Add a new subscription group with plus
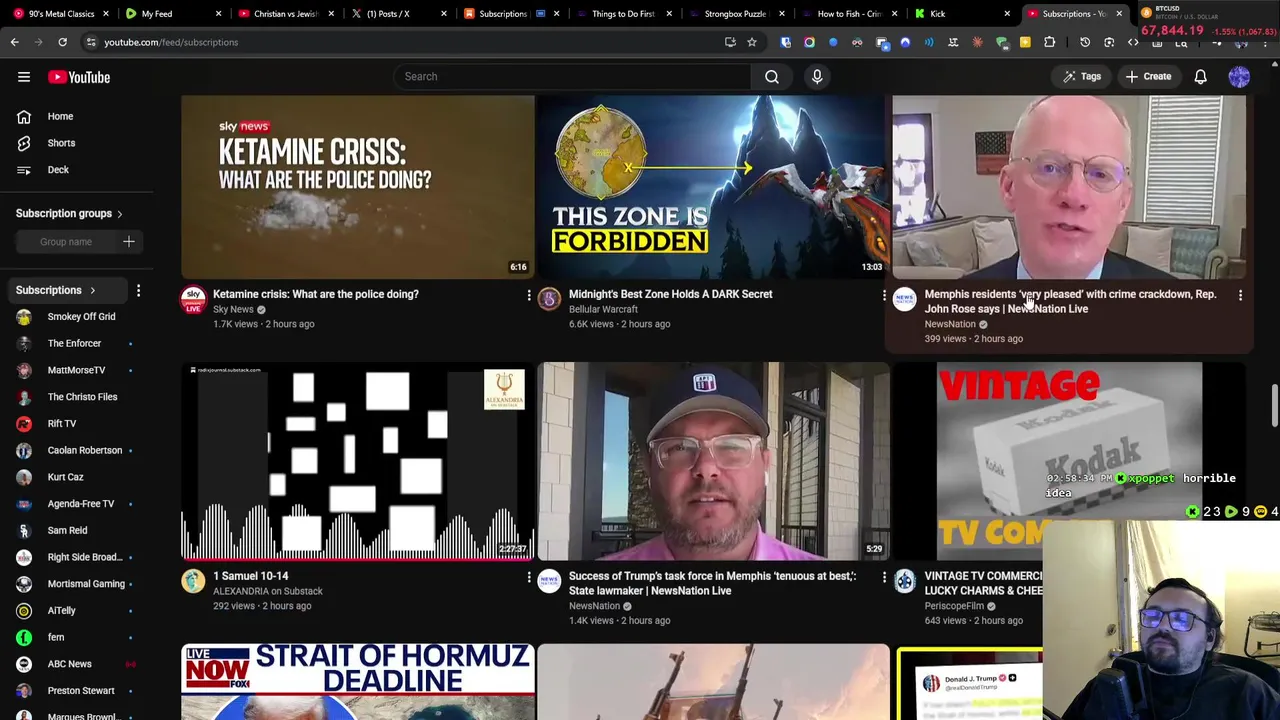1280x720 pixels. [x=129, y=241]
